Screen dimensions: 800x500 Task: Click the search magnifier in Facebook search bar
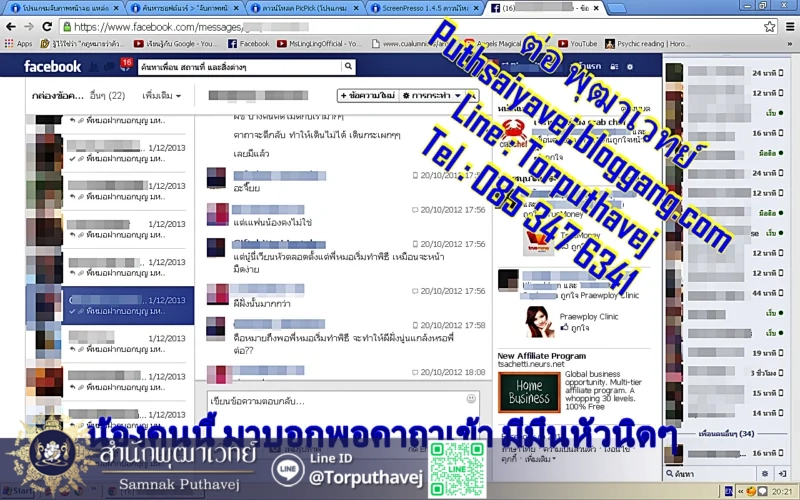point(348,67)
